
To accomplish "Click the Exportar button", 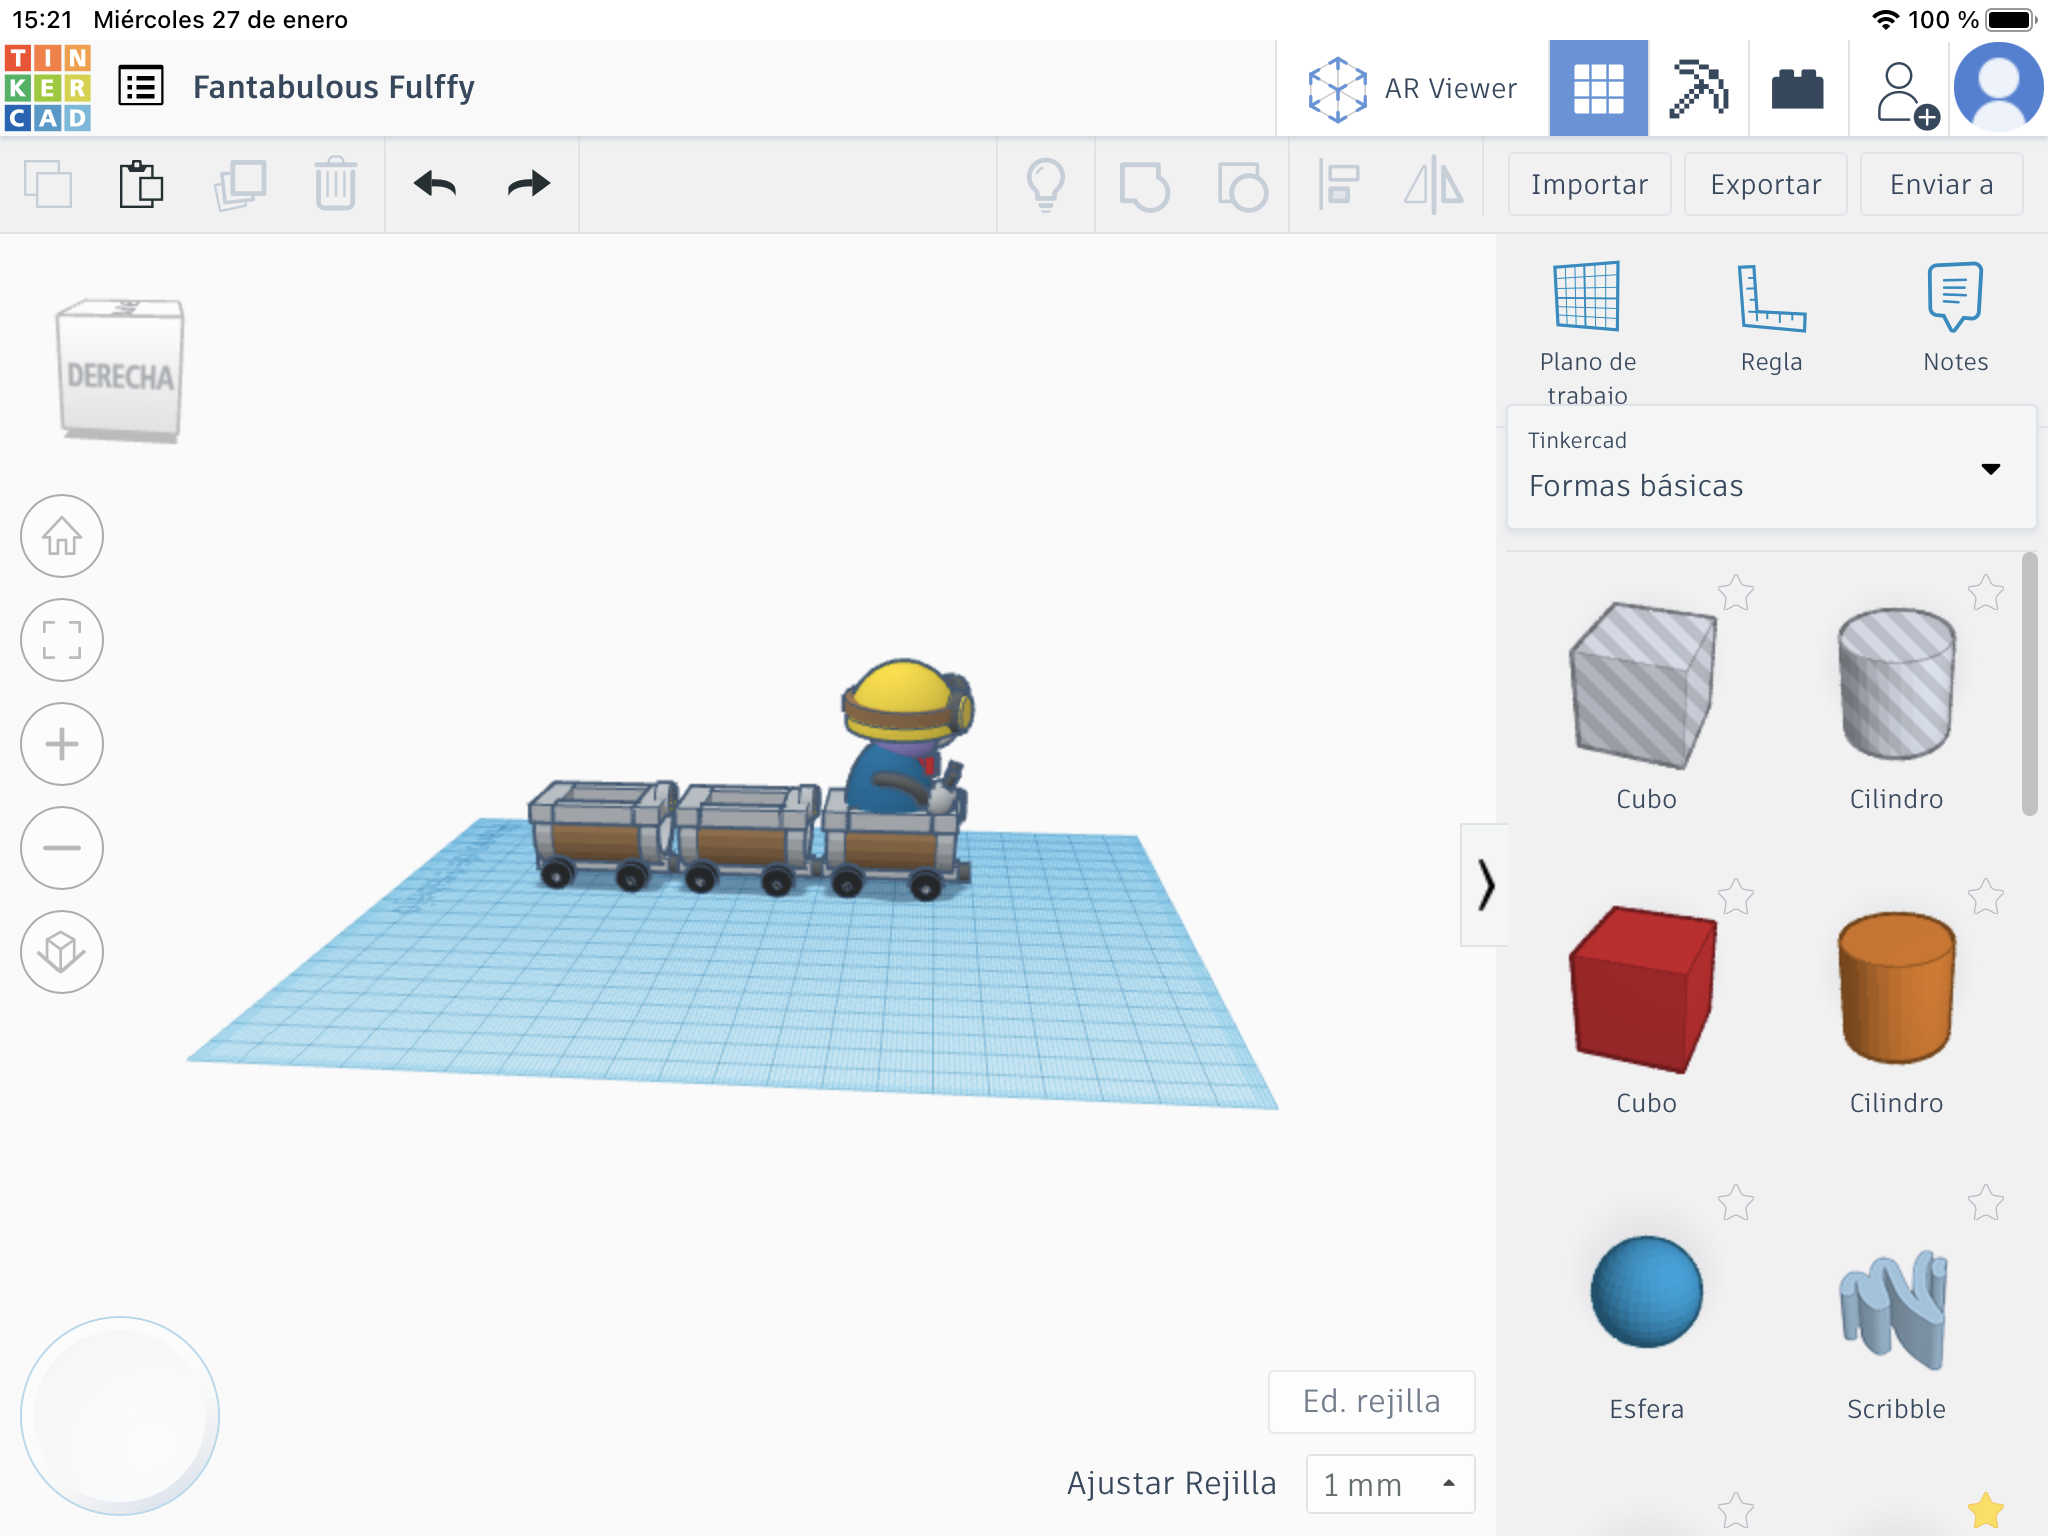I will click(x=1765, y=184).
